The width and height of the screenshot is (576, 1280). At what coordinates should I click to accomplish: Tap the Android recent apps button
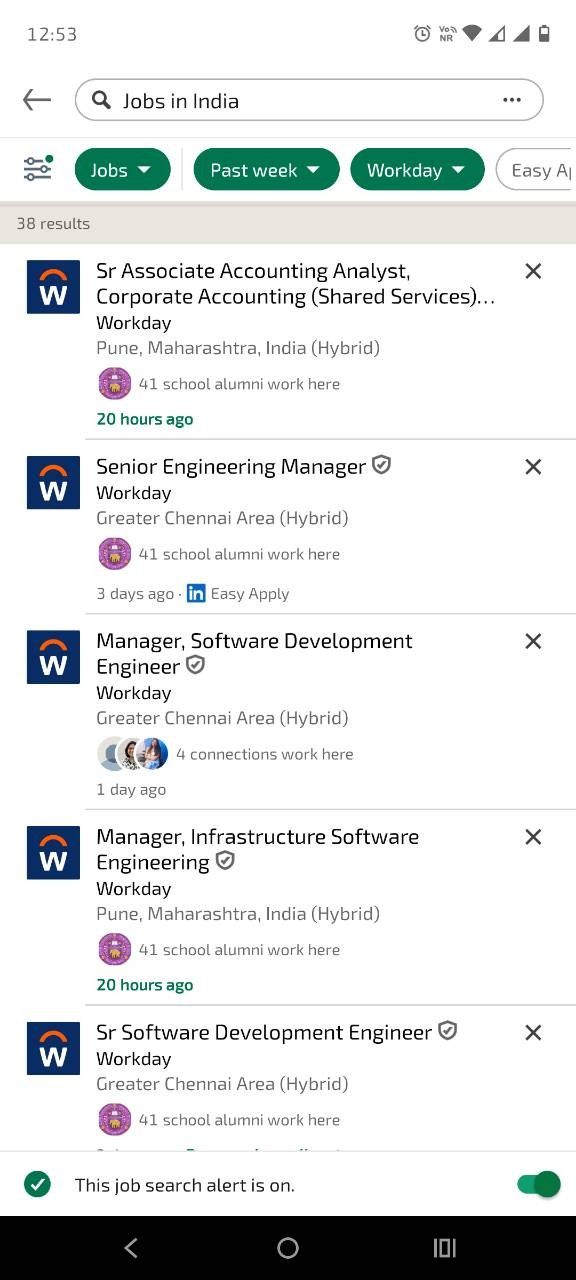tap(444, 1247)
